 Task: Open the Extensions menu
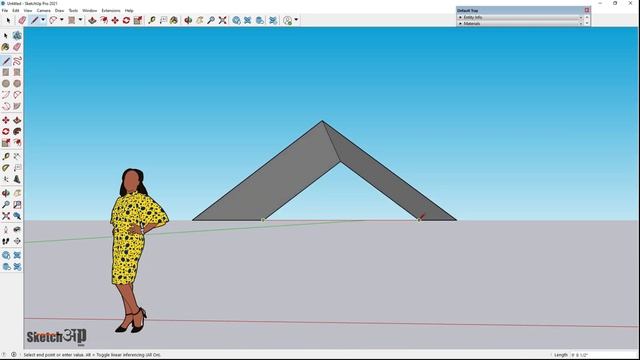click(111, 10)
